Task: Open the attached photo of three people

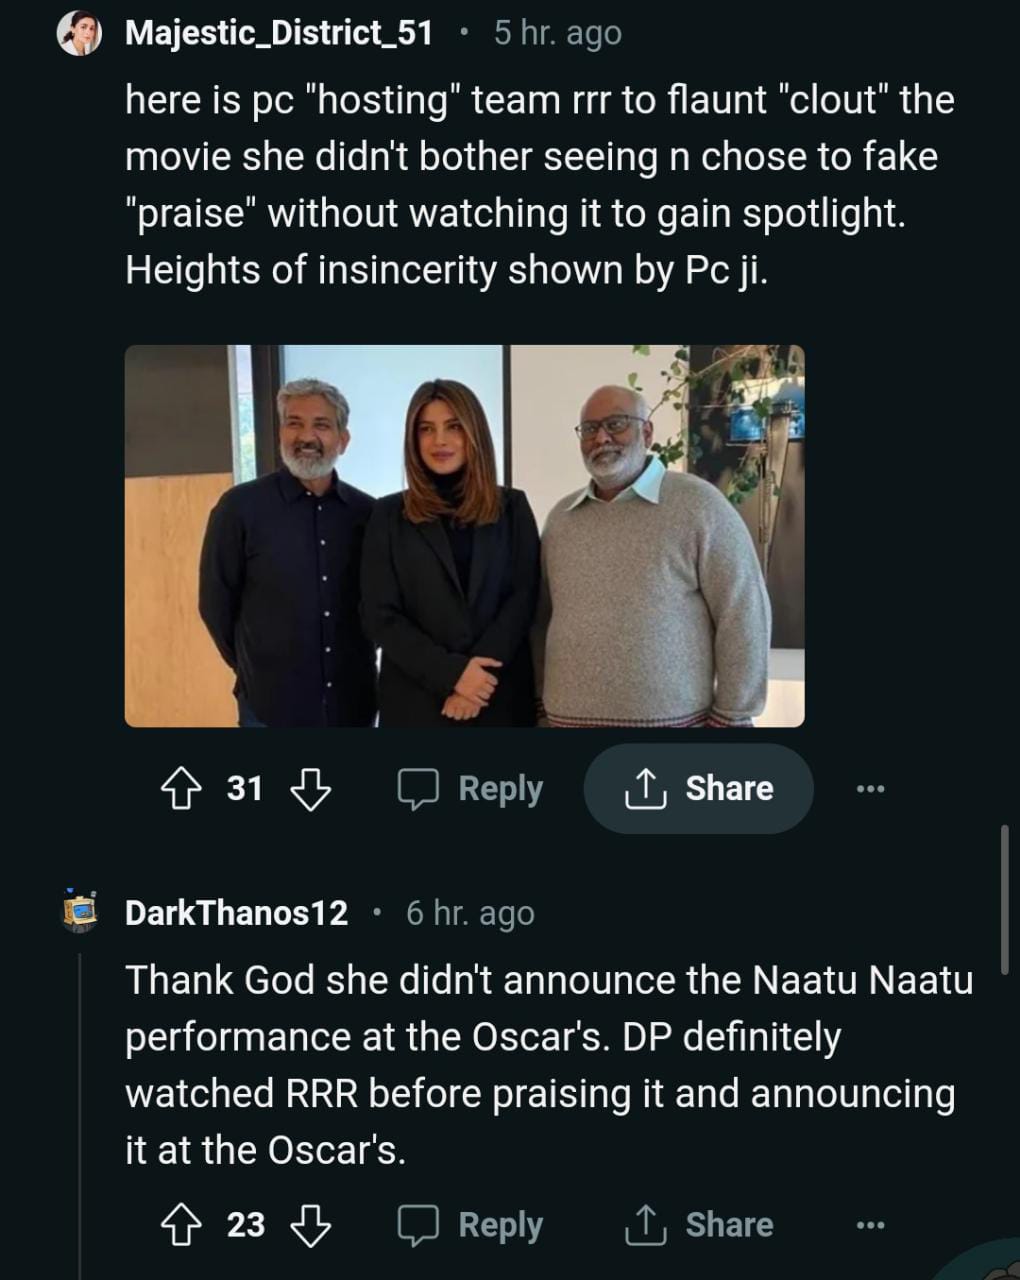Action: 464,536
